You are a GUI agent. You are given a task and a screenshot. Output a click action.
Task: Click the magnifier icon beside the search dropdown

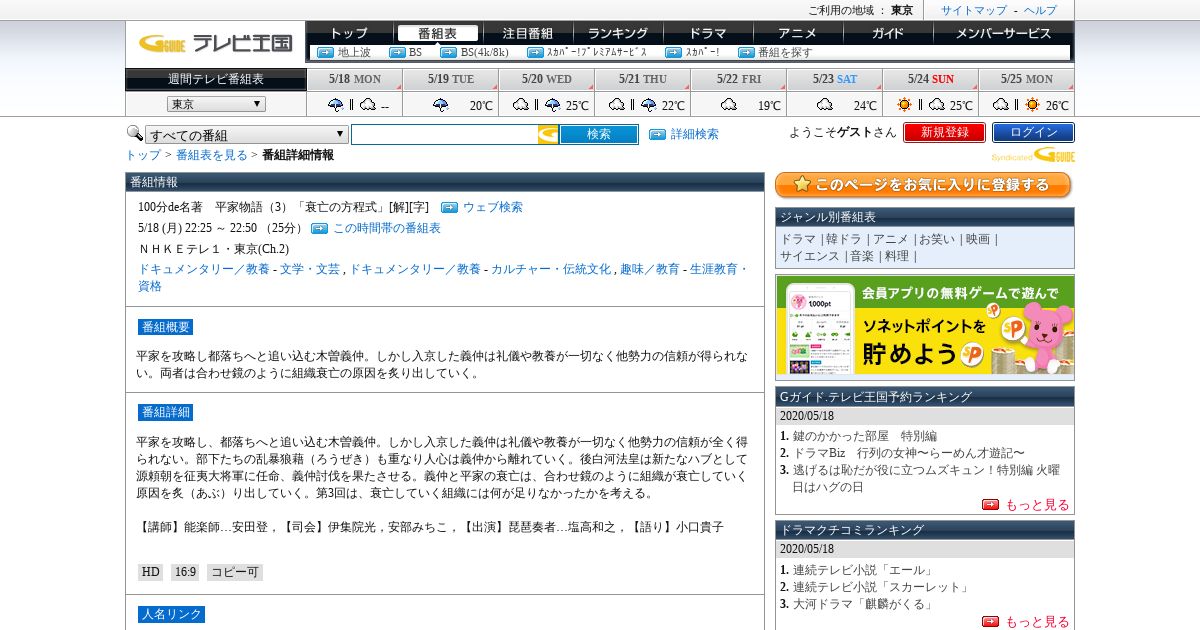click(x=134, y=133)
